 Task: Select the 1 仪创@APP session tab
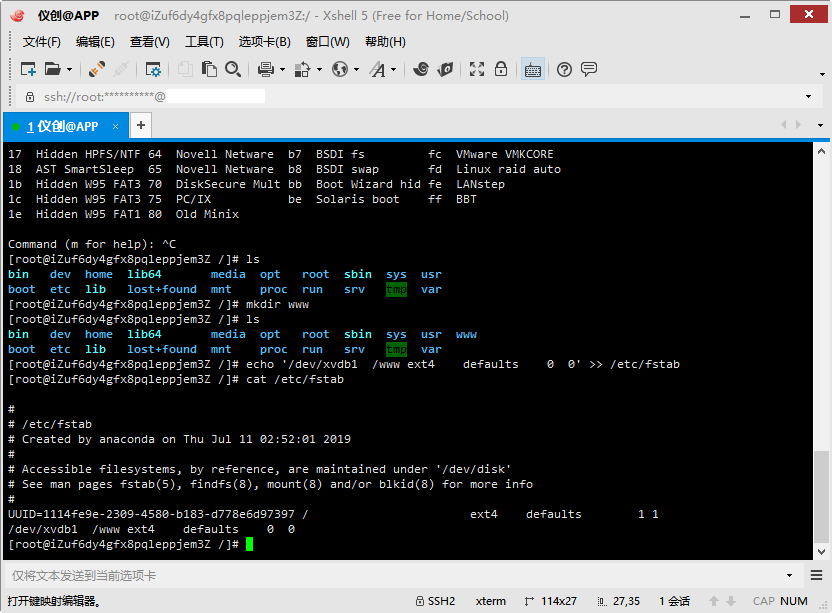point(63,126)
